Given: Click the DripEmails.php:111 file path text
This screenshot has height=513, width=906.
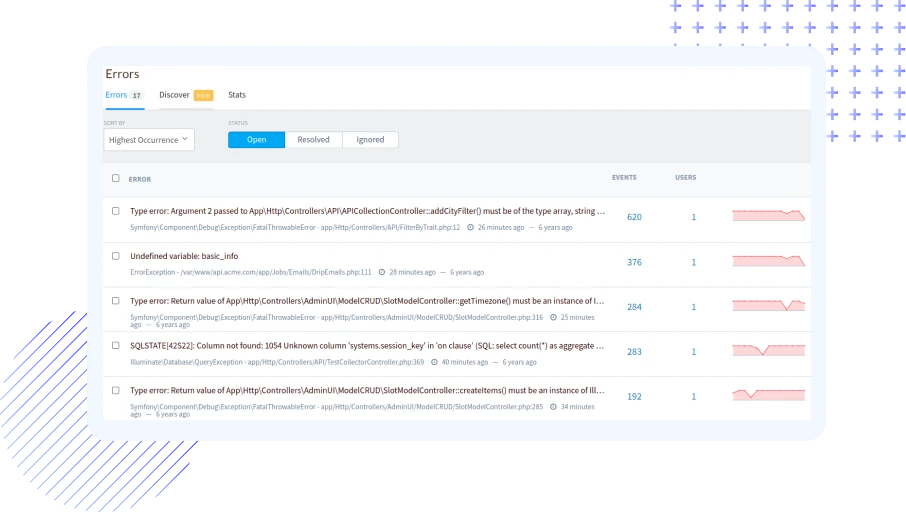Looking at the screenshot, I should [276, 272].
